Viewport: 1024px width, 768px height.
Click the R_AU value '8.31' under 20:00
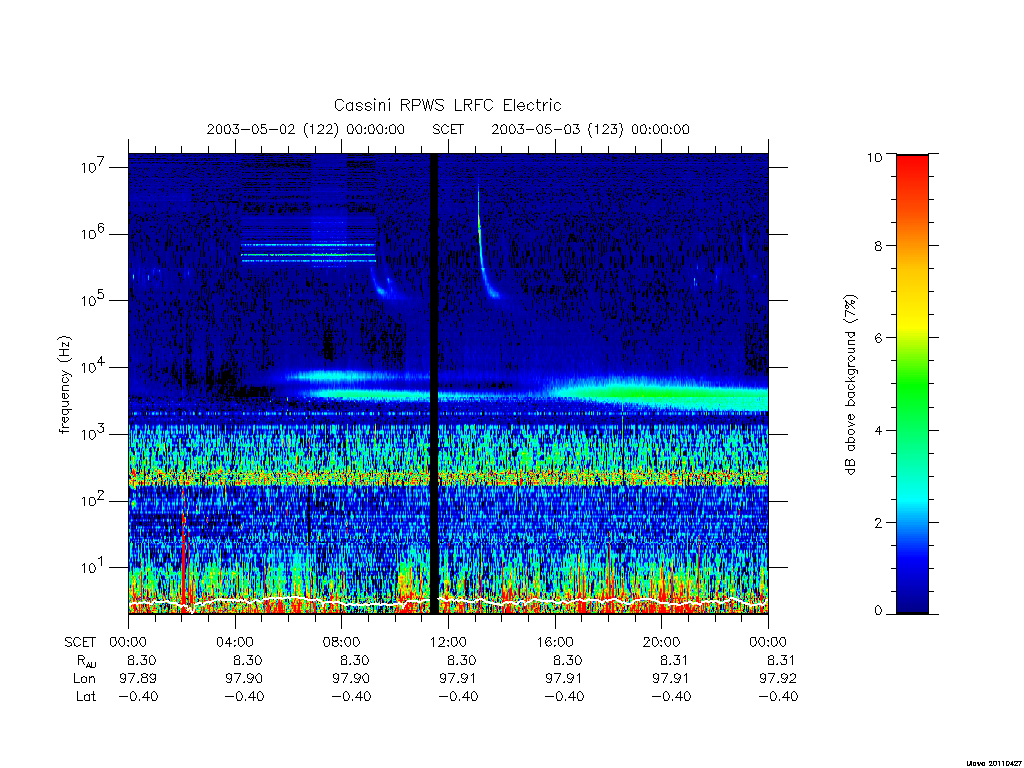pyautogui.click(x=674, y=660)
